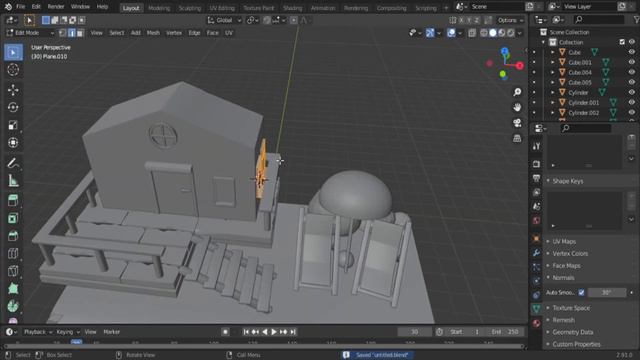Open the Material properties tab

pyautogui.click(x=536, y=323)
